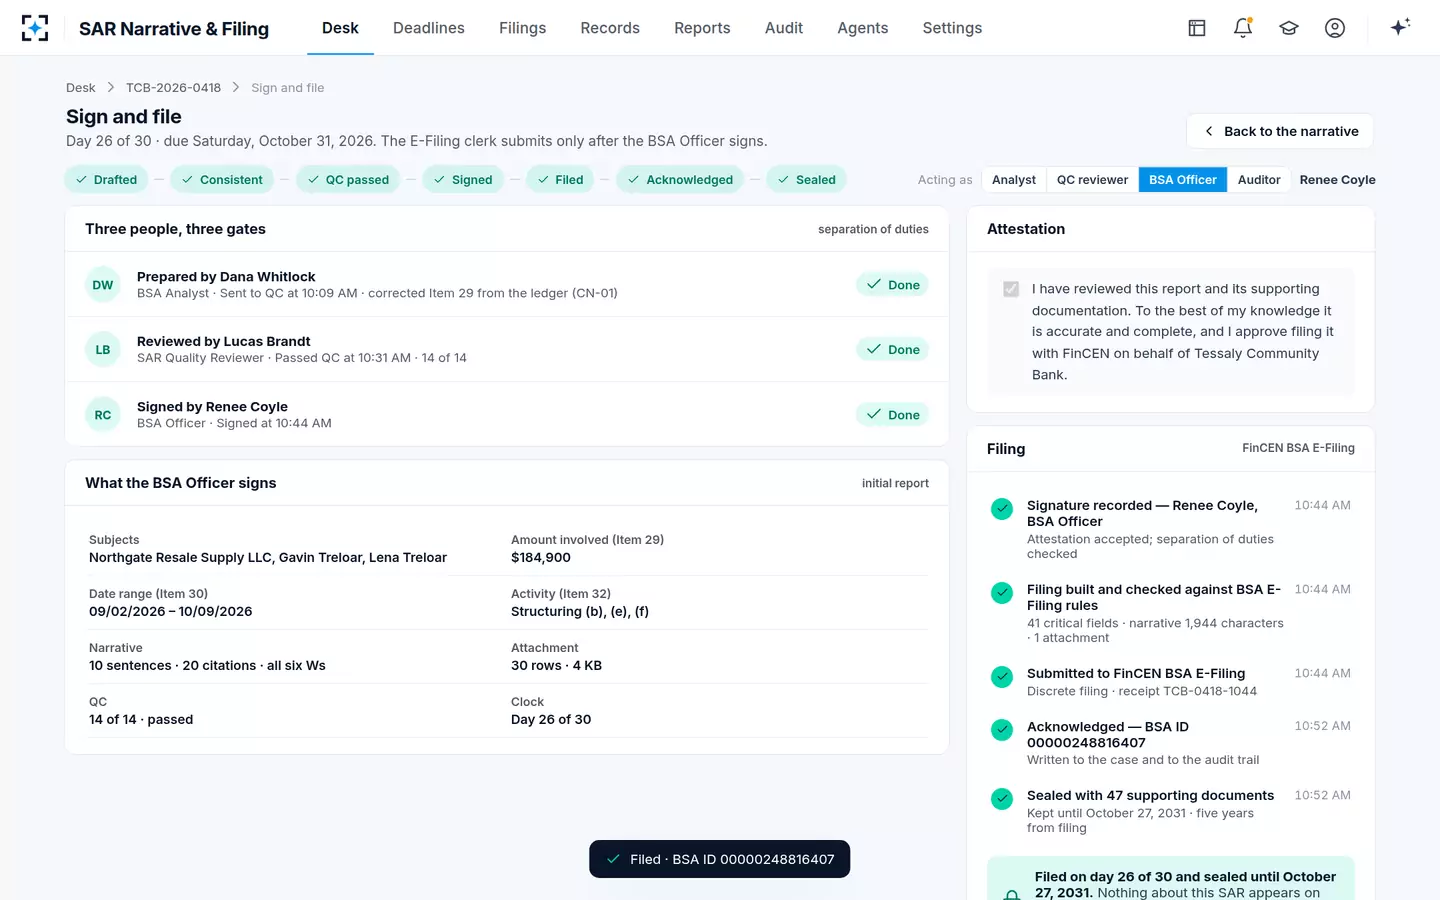The height and width of the screenshot is (900, 1440).
Task: Open the Deadlines tab
Action: 429,28
